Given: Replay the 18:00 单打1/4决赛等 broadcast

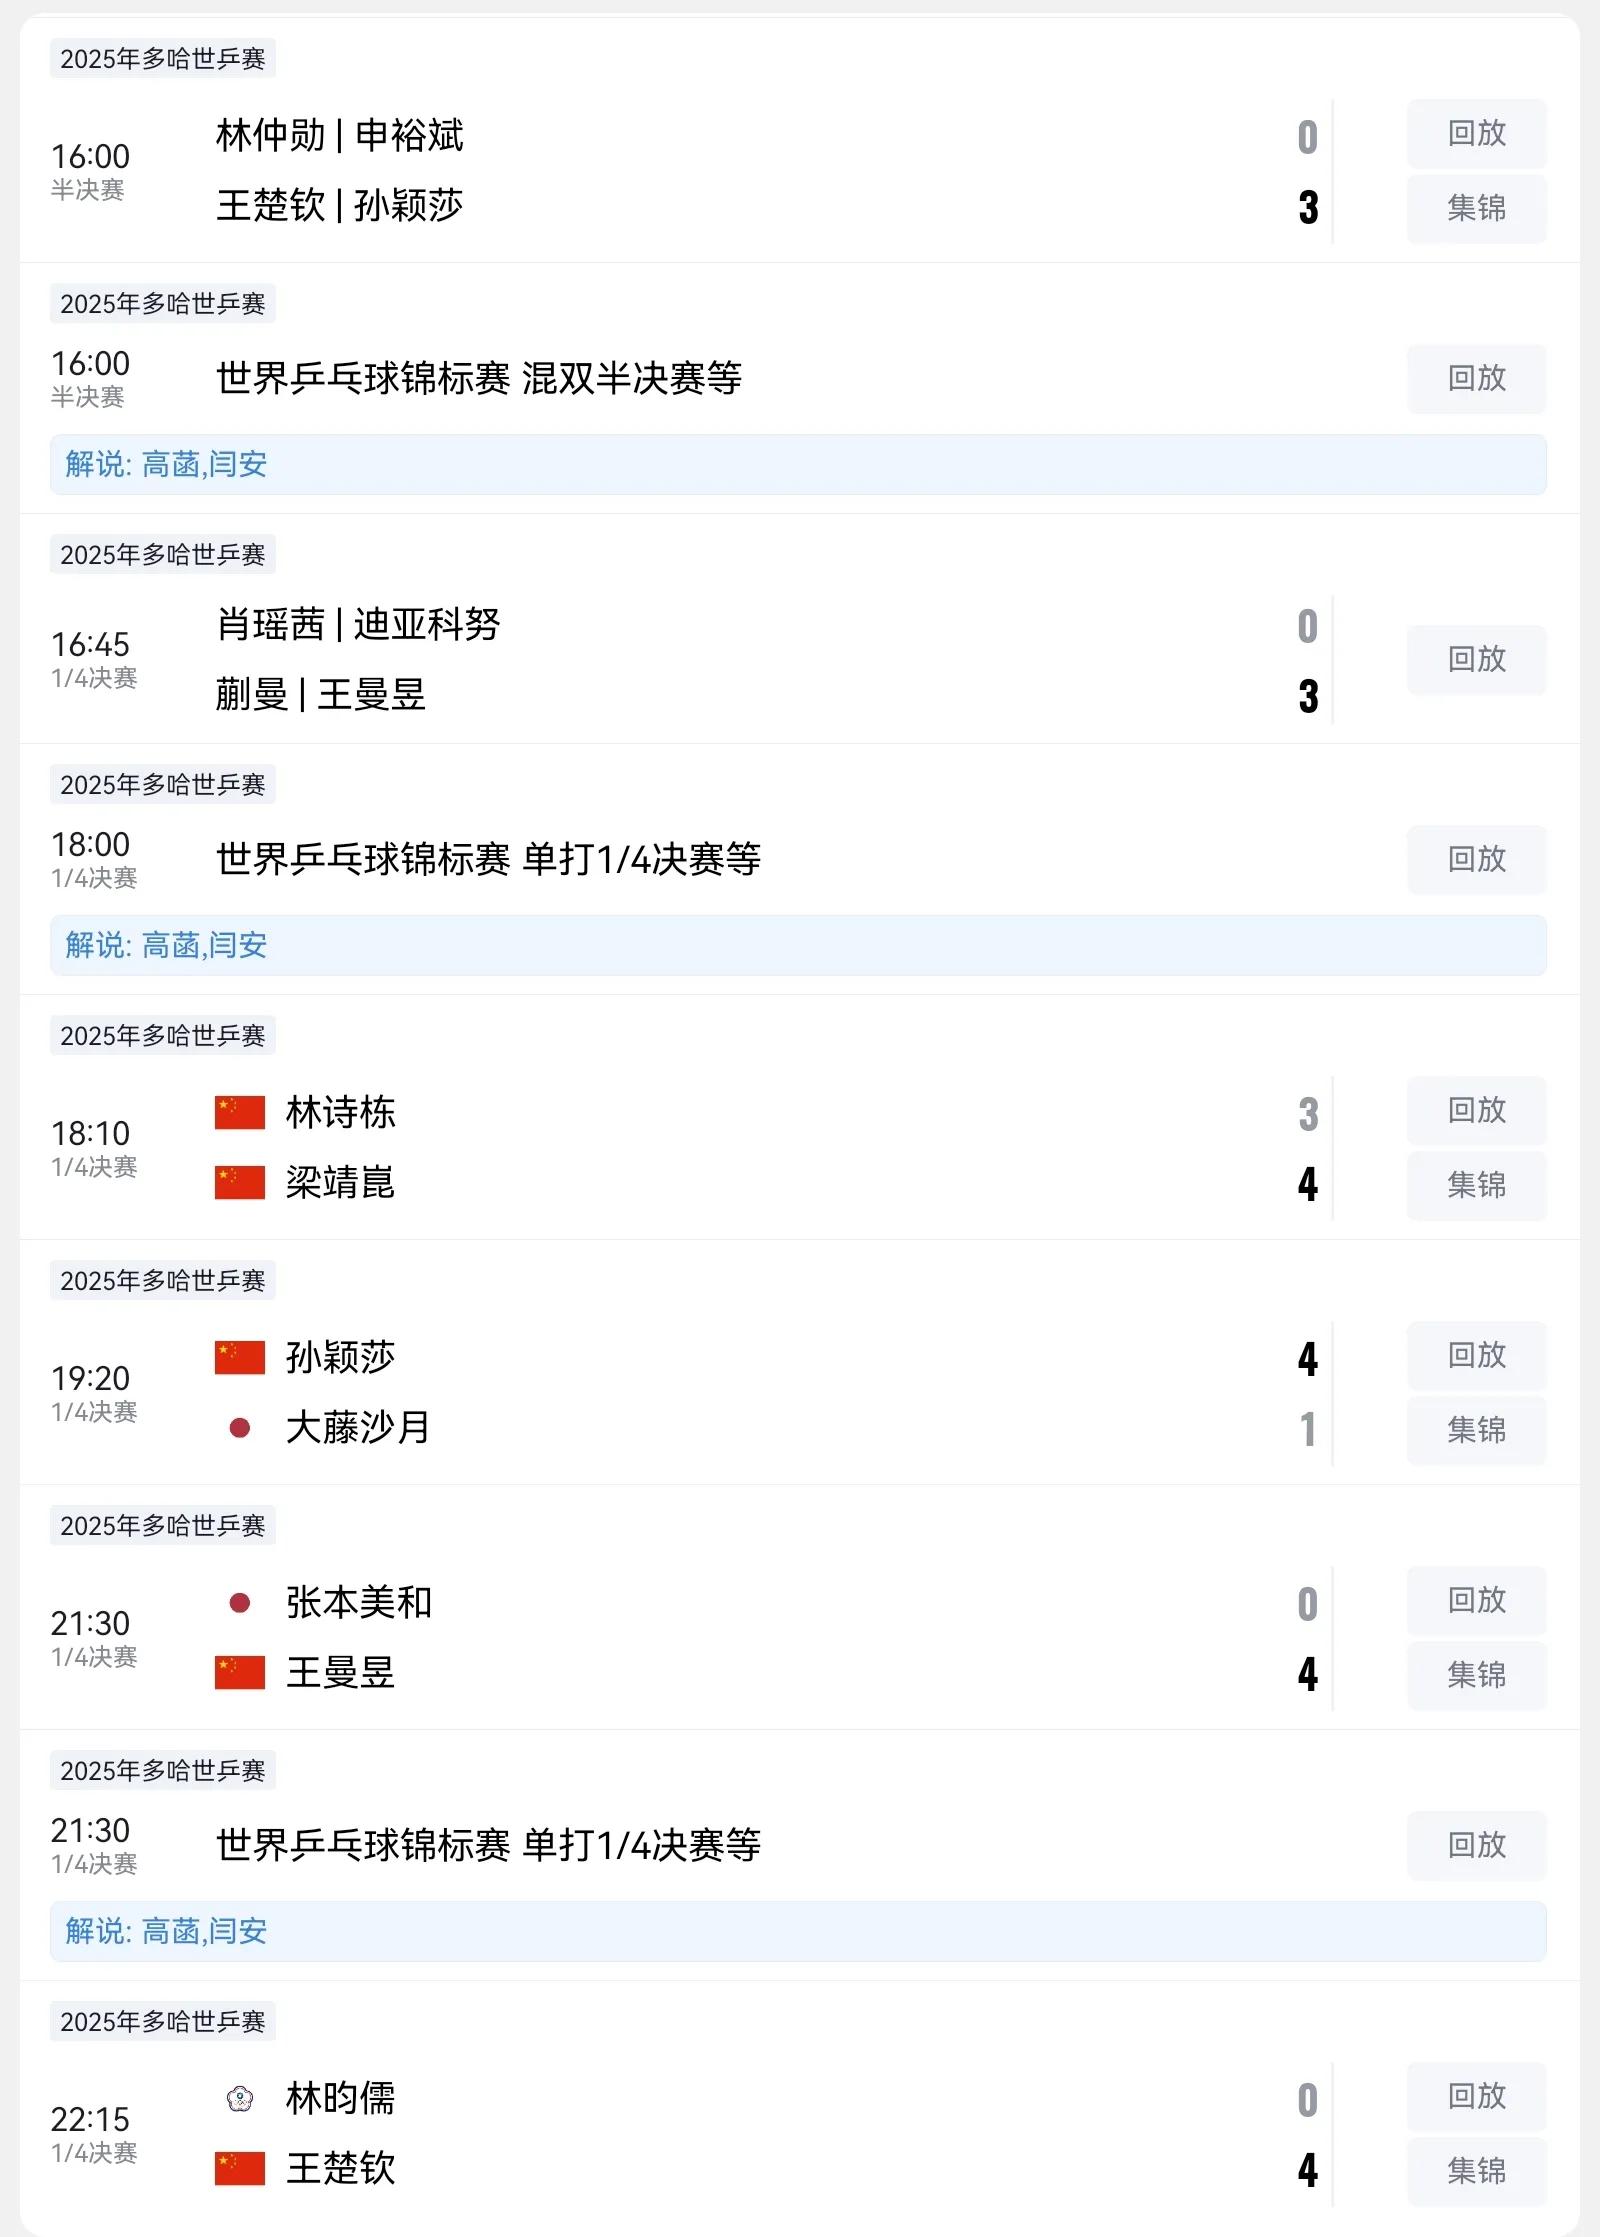Looking at the screenshot, I should point(1476,859).
